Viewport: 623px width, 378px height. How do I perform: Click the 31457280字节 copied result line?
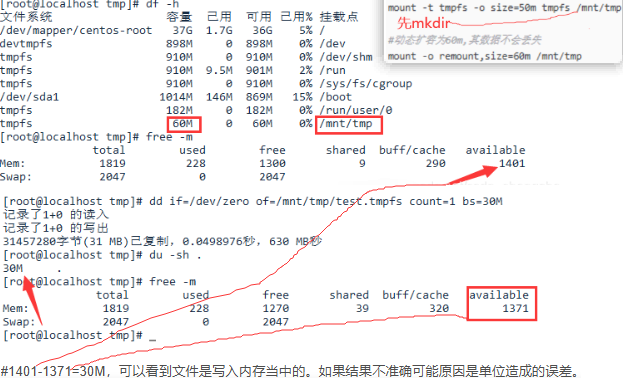162,241
